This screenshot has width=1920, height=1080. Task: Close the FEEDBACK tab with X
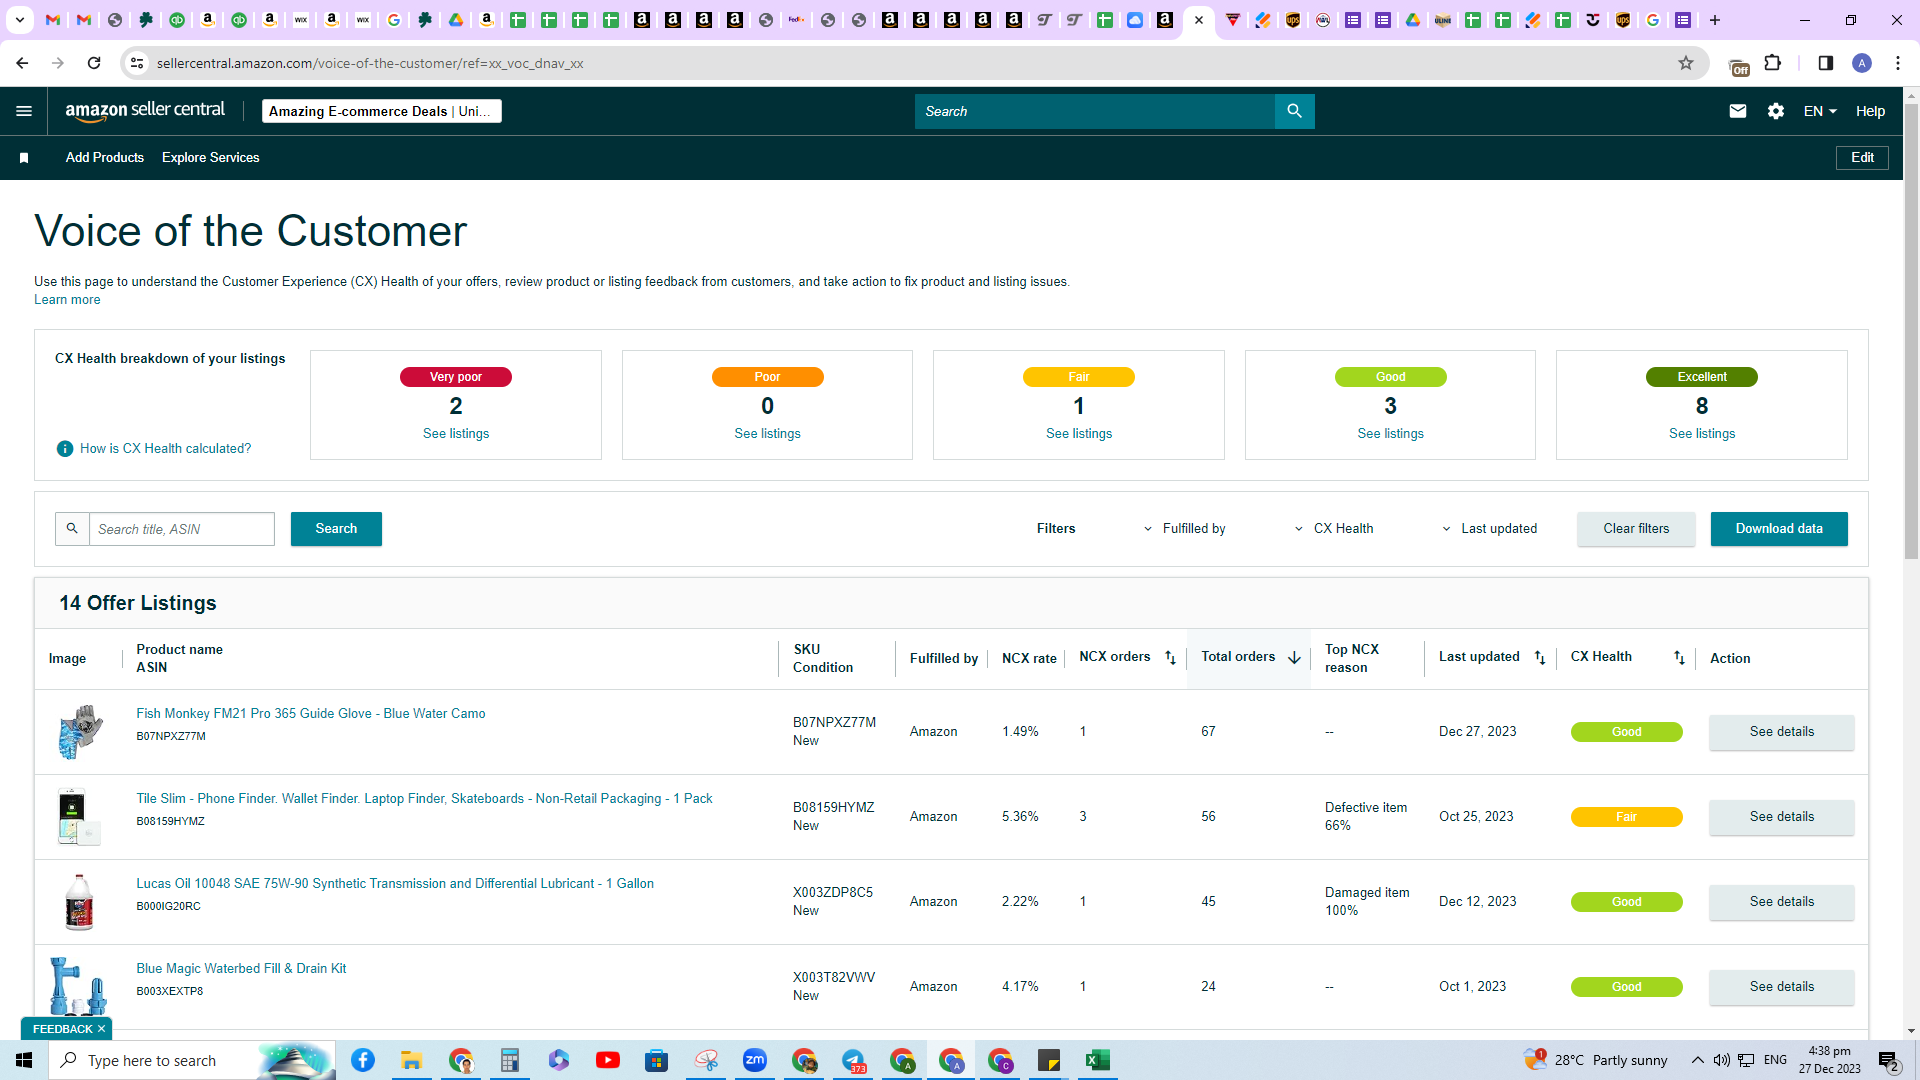coord(101,1029)
